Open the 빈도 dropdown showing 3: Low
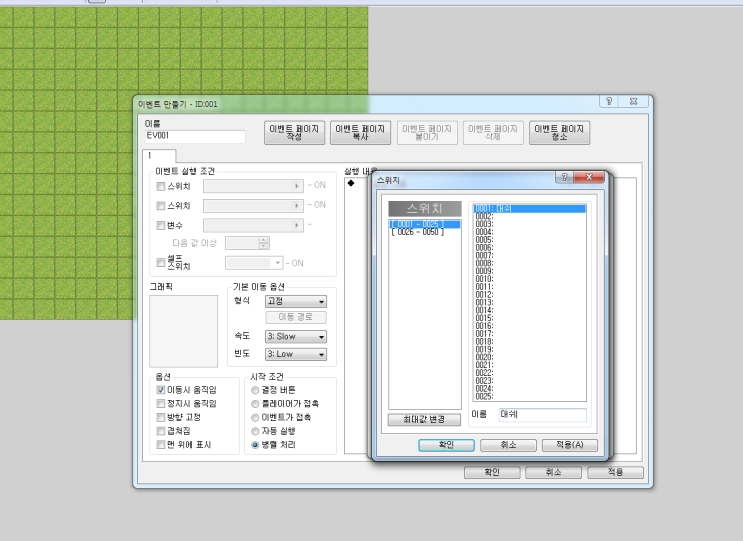The height and width of the screenshot is (541, 743). point(296,354)
